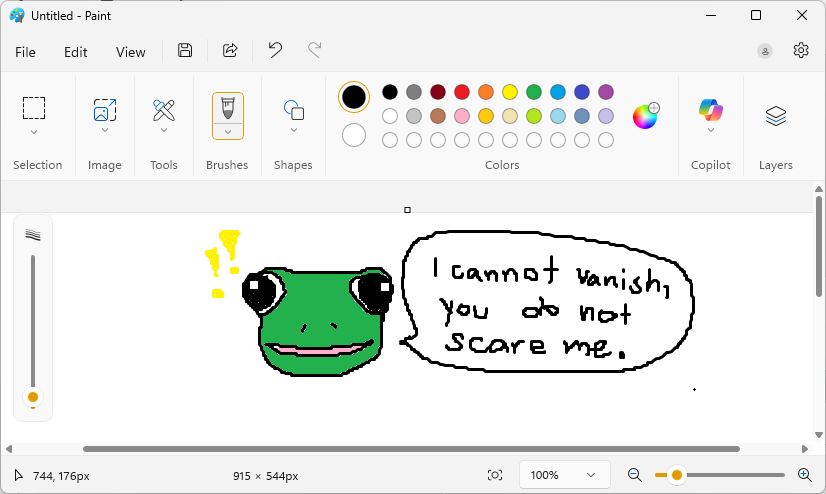Pick the light gray palette color
826x494 pixels.
[x=414, y=116]
